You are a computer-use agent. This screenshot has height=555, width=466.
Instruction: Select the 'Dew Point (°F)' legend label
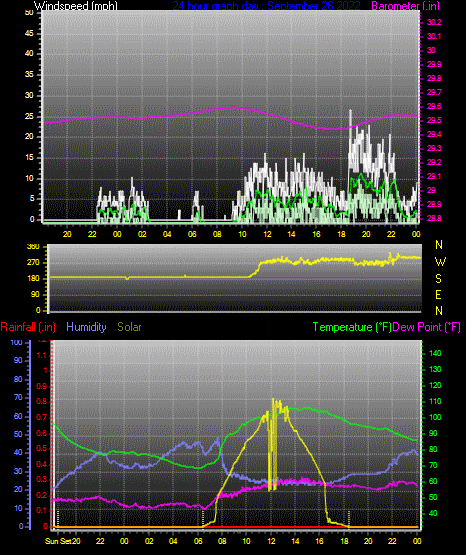point(427,327)
